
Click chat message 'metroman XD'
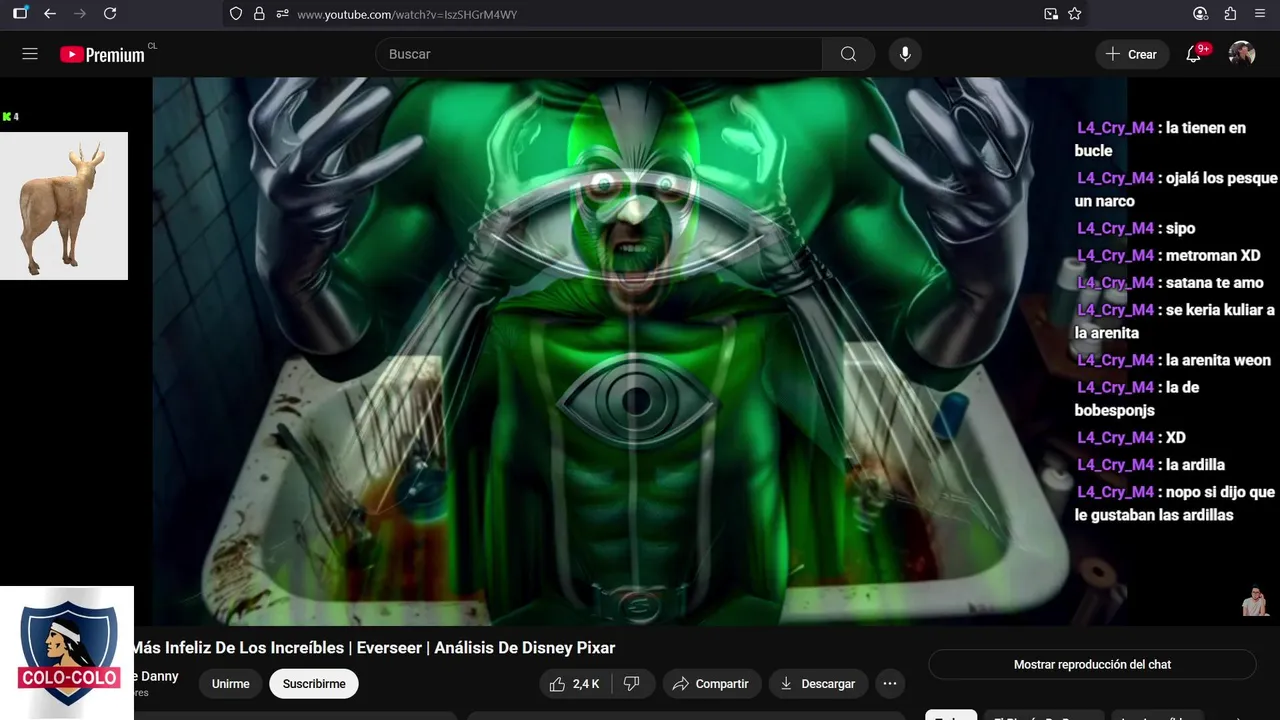point(1168,255)
